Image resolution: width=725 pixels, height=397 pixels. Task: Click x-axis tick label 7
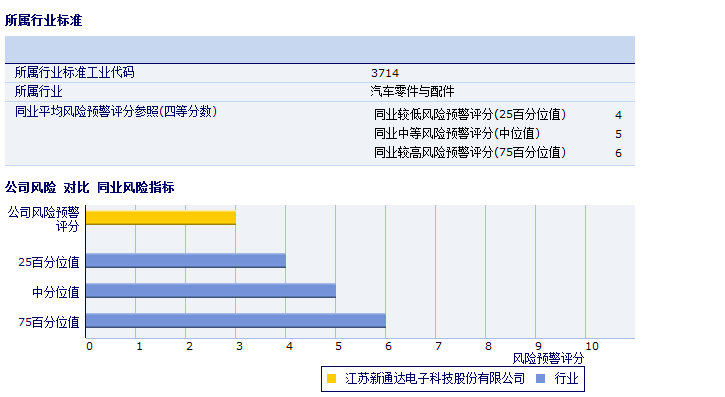[438, 346]
